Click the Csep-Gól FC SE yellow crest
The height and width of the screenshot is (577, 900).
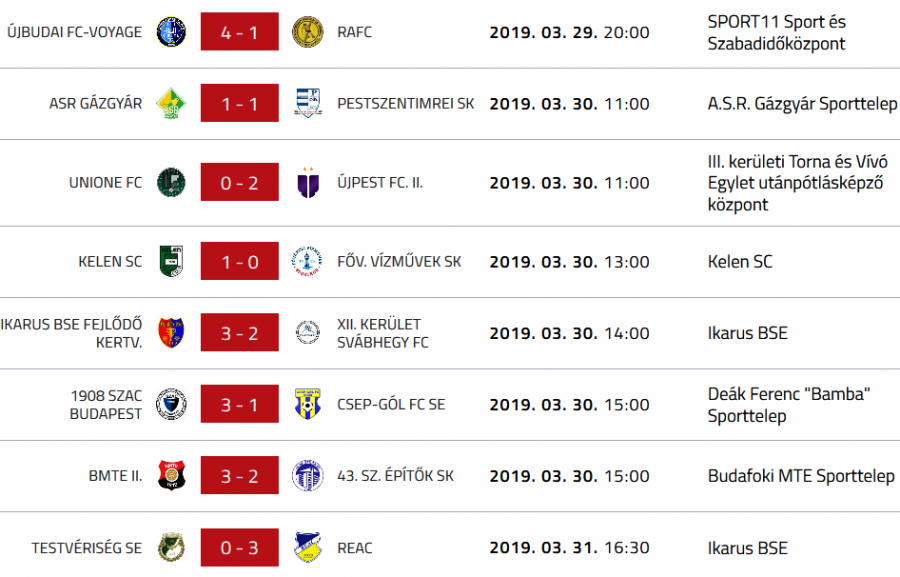(307, 405)
